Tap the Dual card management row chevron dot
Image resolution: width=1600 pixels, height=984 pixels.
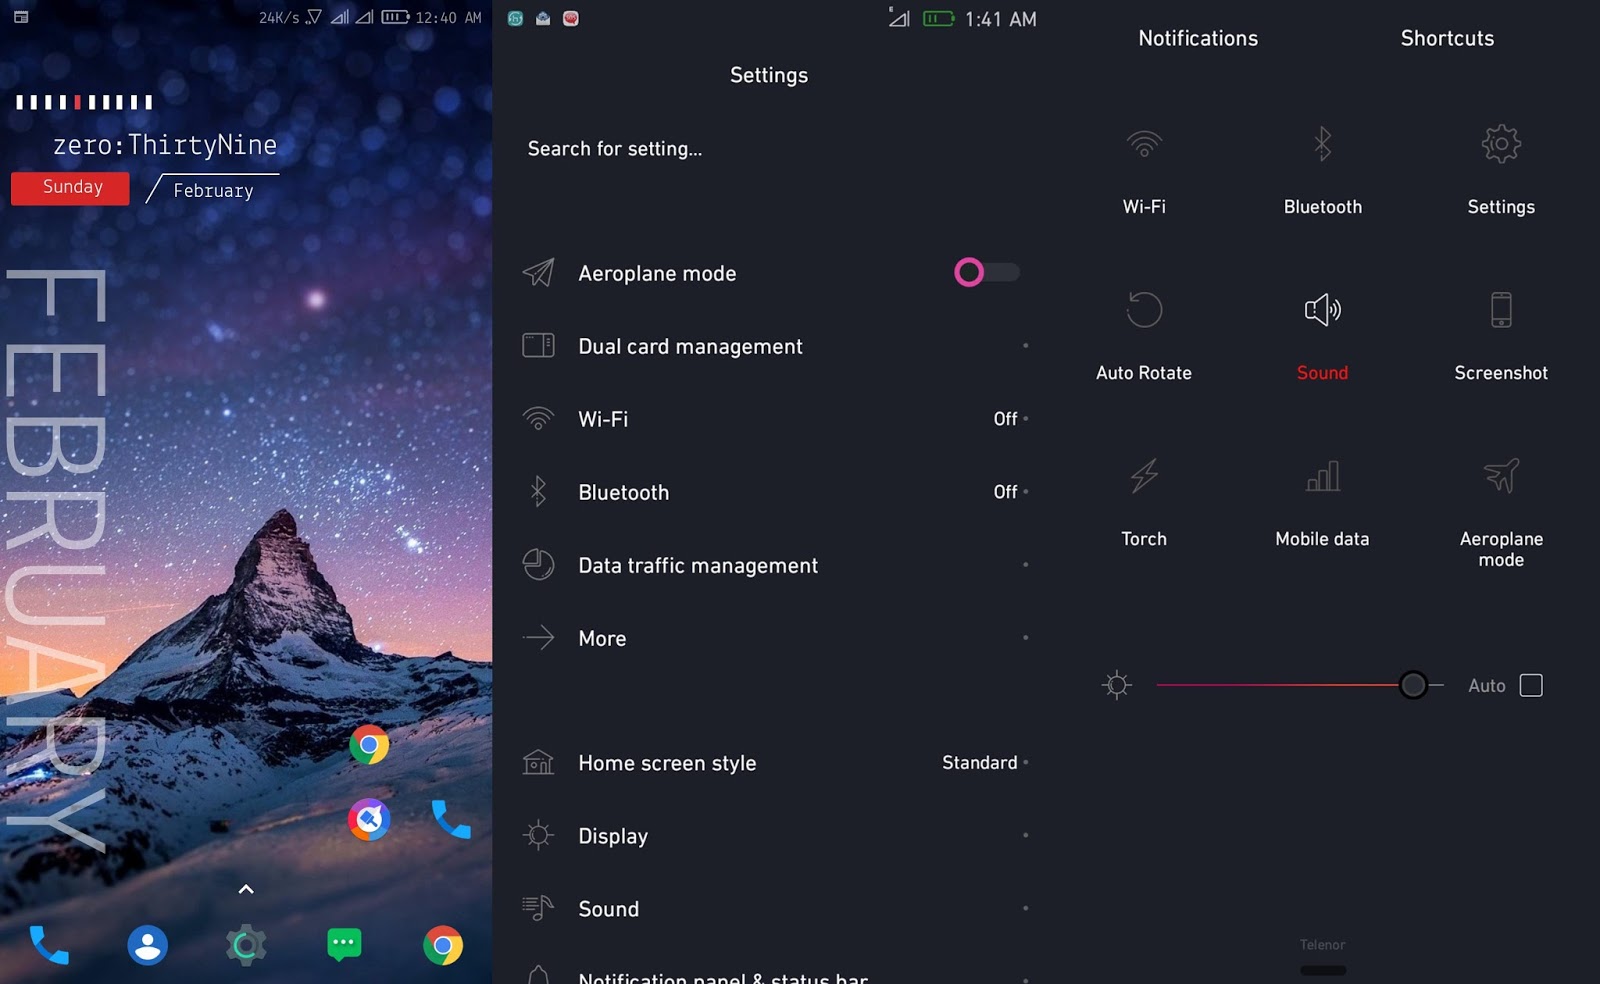point(1025,346)
